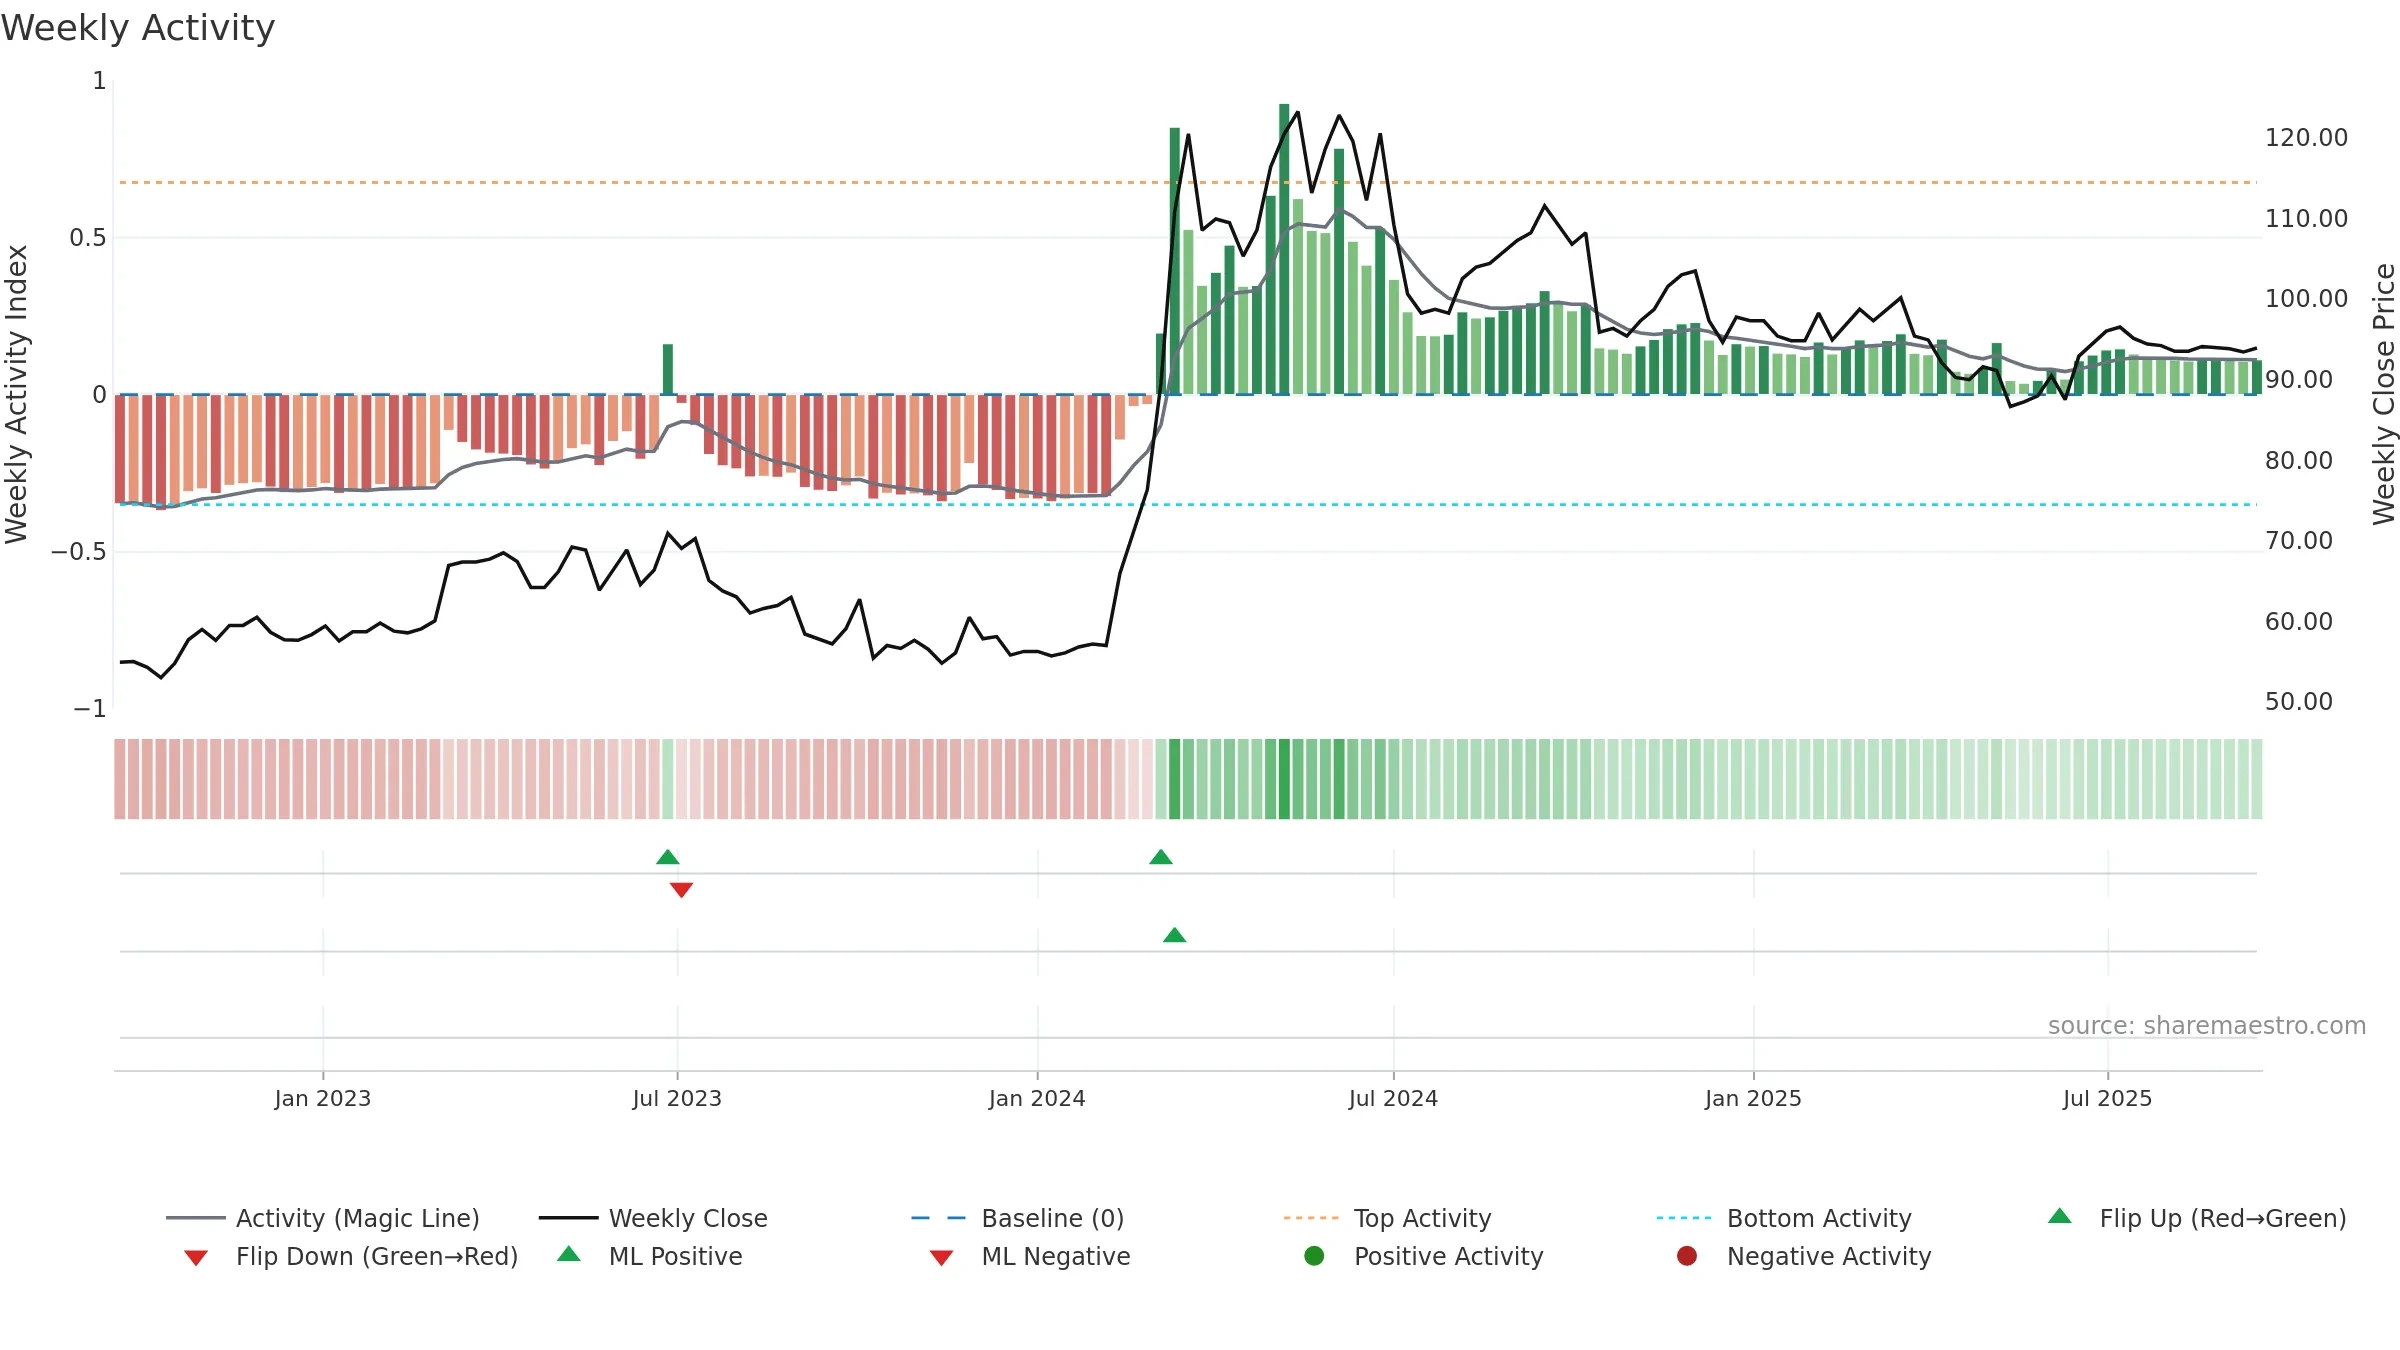Click the ML Negative legend triangle icon
The image size is (2400, 1350).
941,1257
